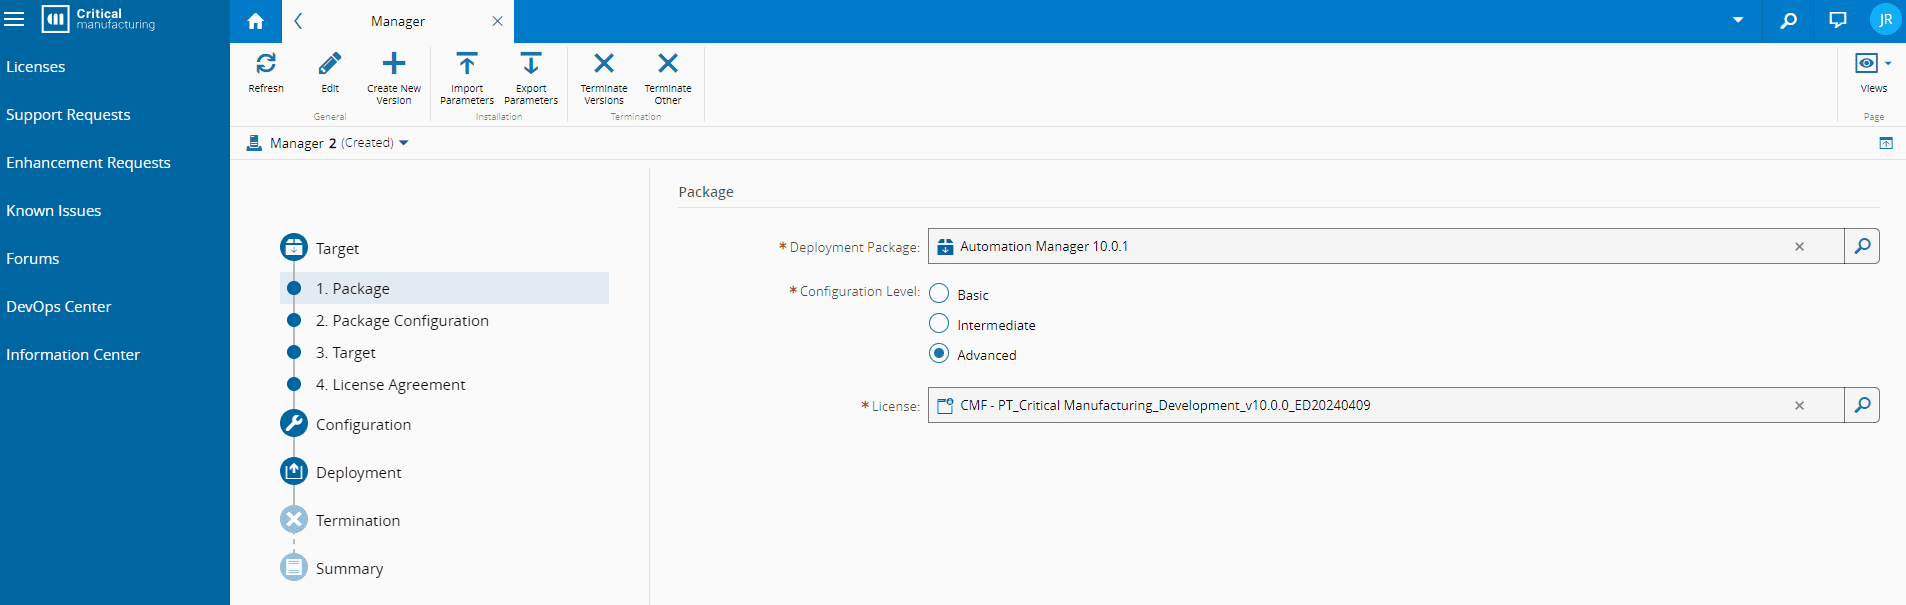Image resolution: width=1906 pixels, height=605 pixels.
Task: Select the Intermediate configuration level
Action: (939, 324)
